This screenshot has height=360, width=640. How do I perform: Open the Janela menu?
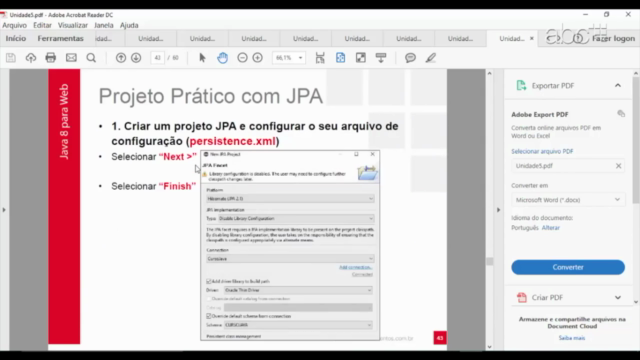pos(104,25)
